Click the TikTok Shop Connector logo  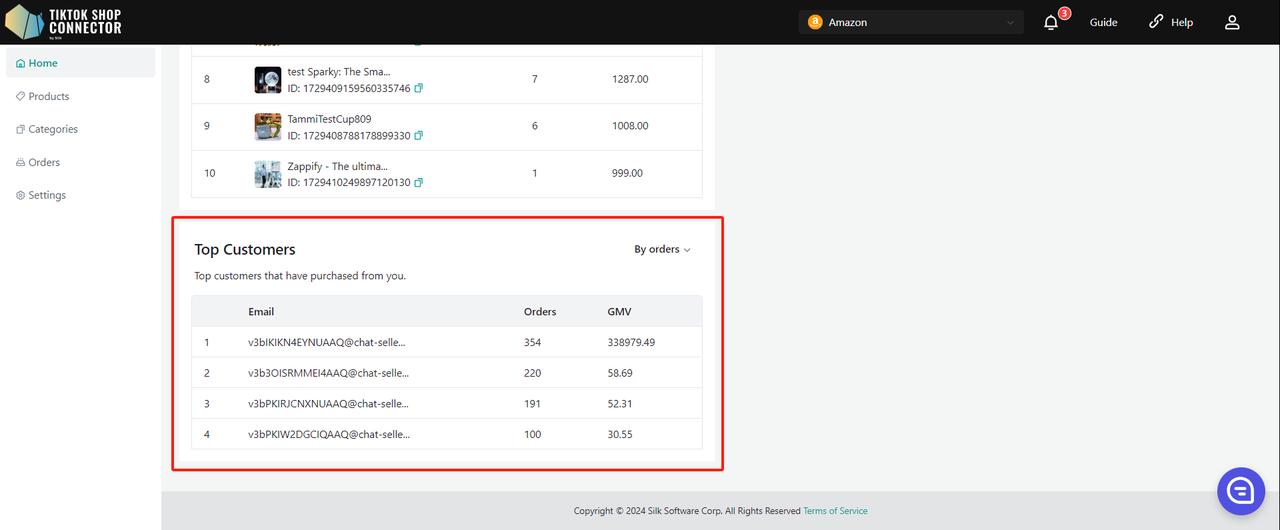64,22
